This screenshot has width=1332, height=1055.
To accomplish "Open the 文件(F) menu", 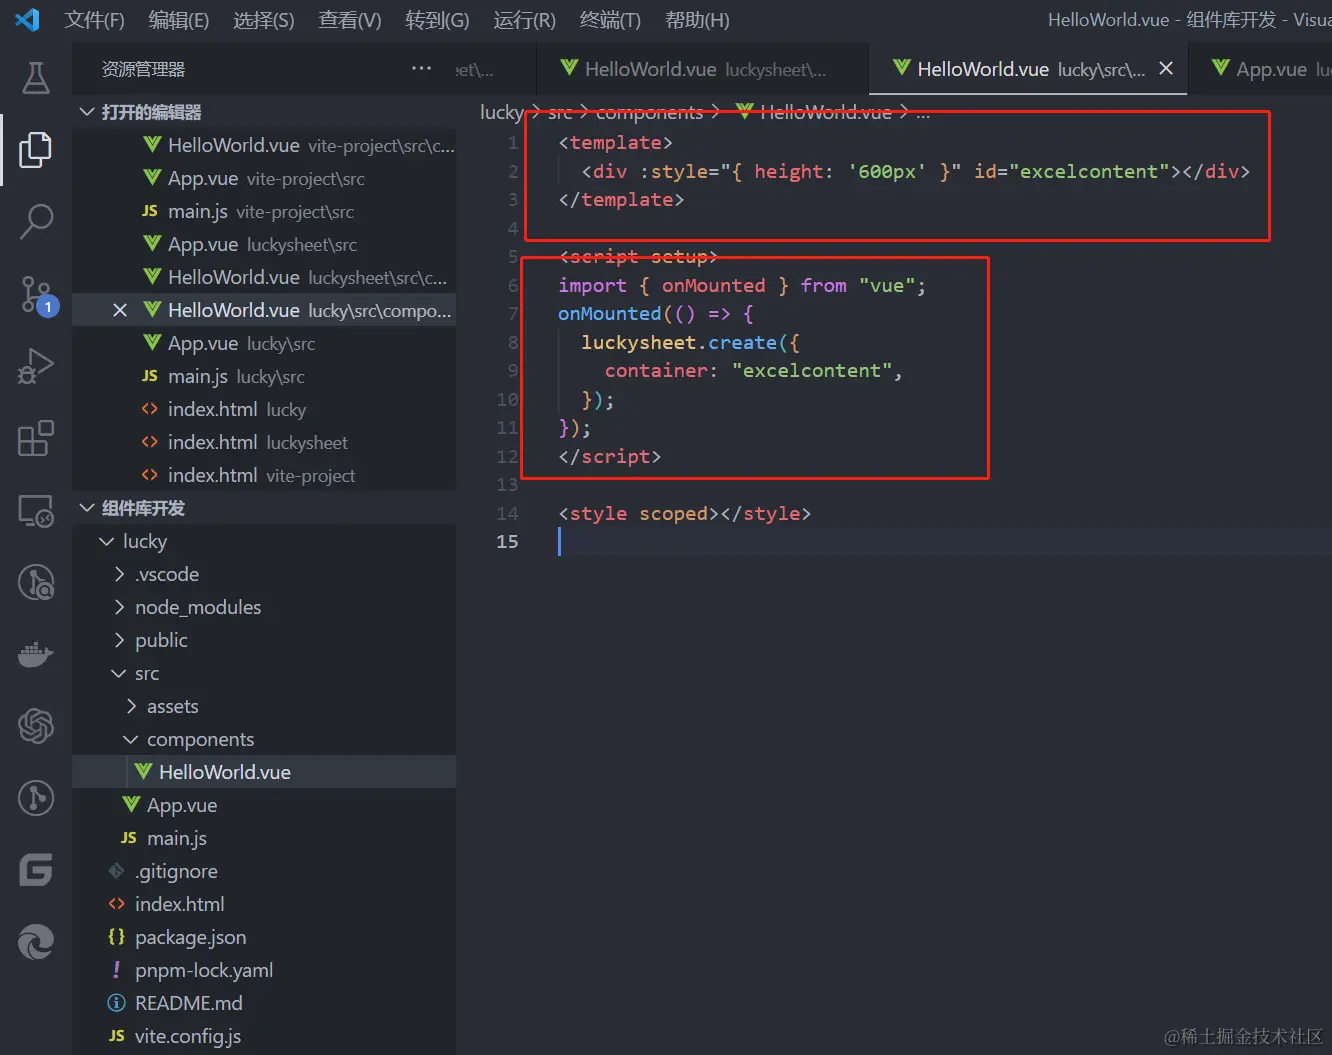I will click(95, 20).
